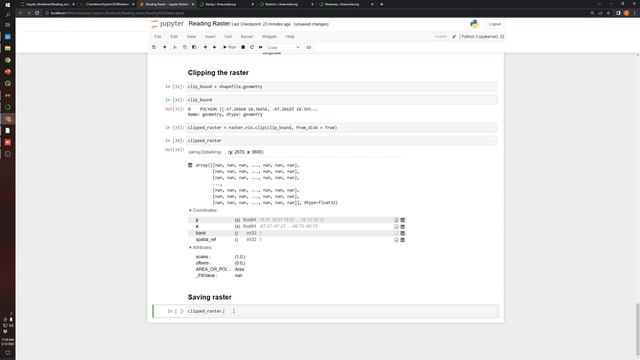Click the Jupyter logo
The width and height of the screenshot is (640, 360).
click(168, 24)
